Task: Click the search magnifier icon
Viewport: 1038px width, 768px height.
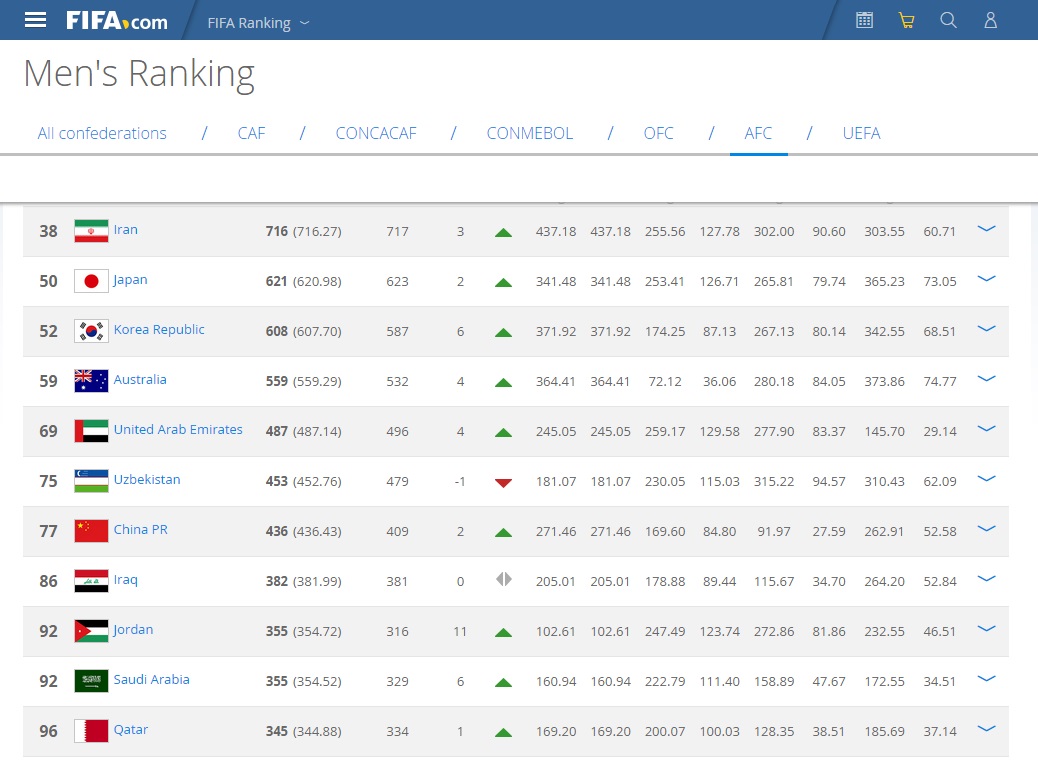Action: [948, 20]
